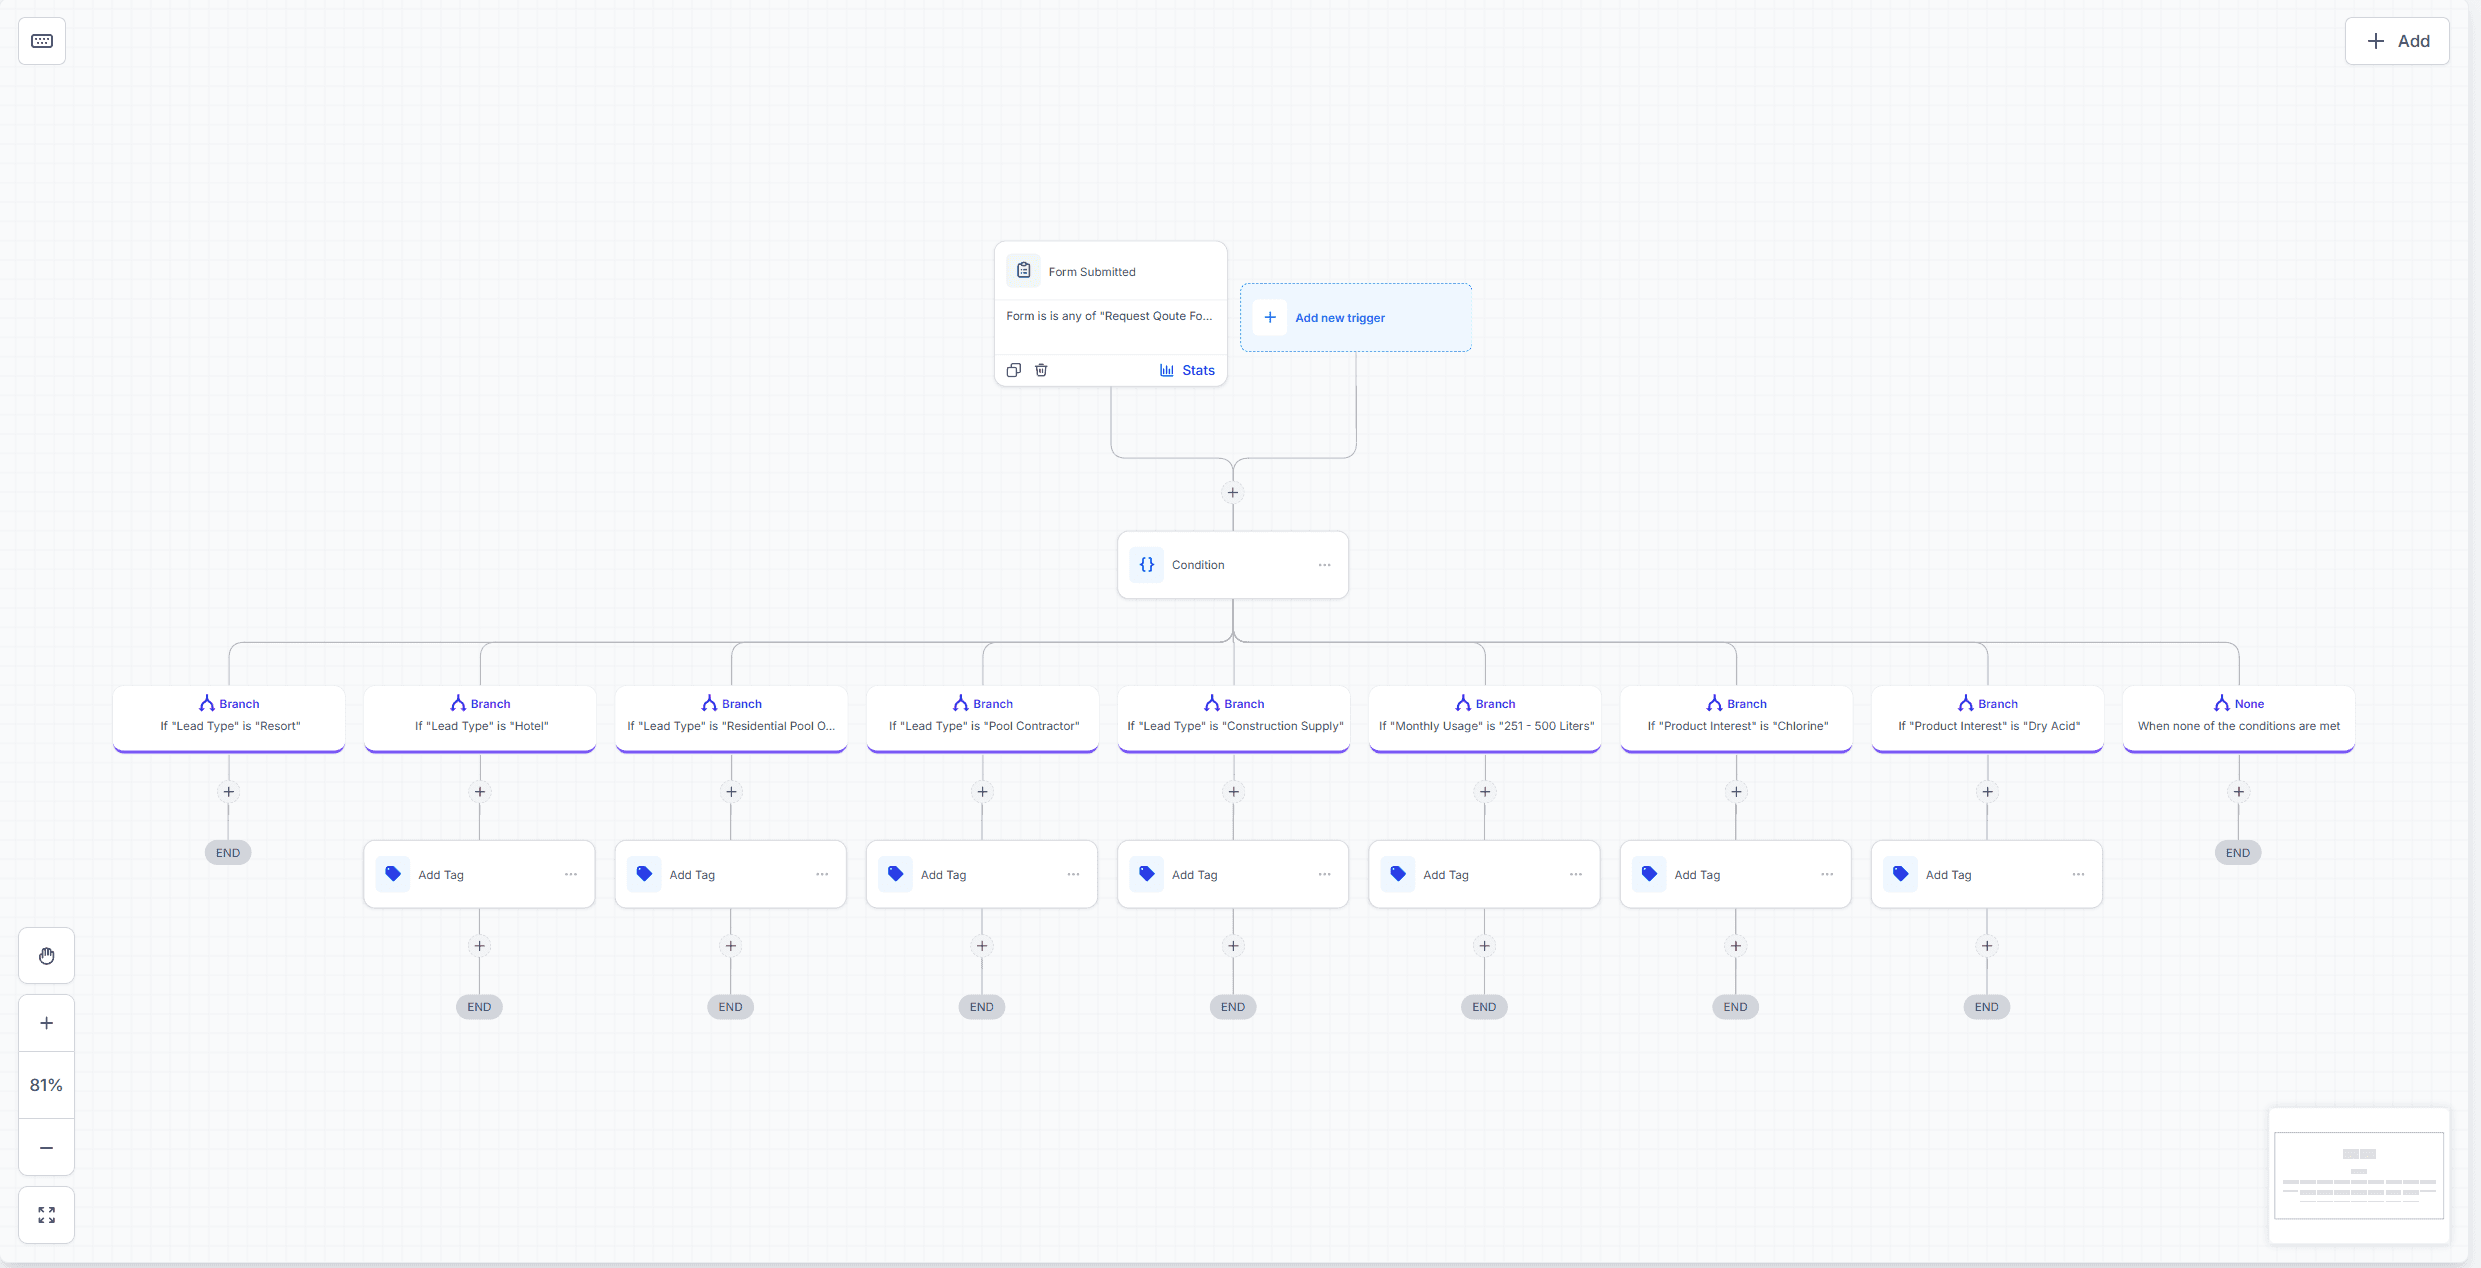
Task: Add a step under the Dry Acid branch
Action: (x=1988, y=792)
